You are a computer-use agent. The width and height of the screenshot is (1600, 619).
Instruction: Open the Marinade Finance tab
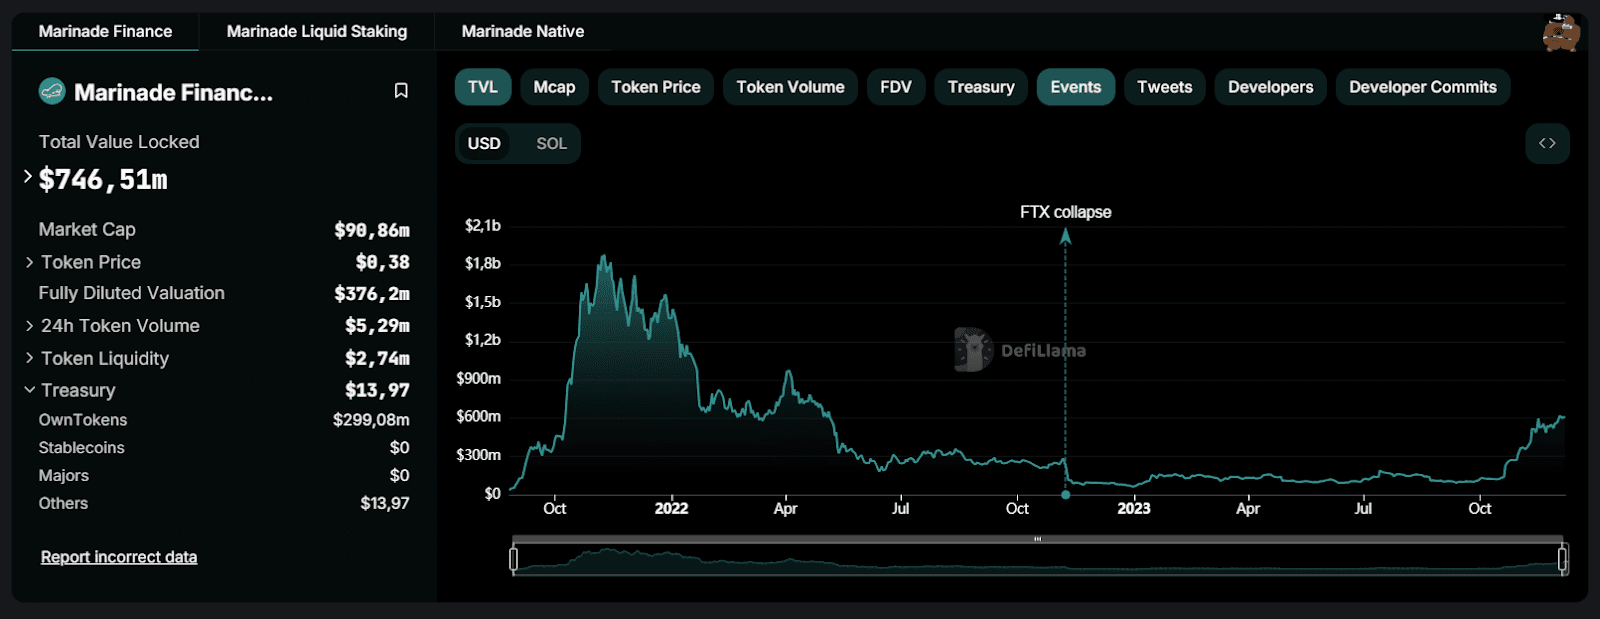[105, 31]
